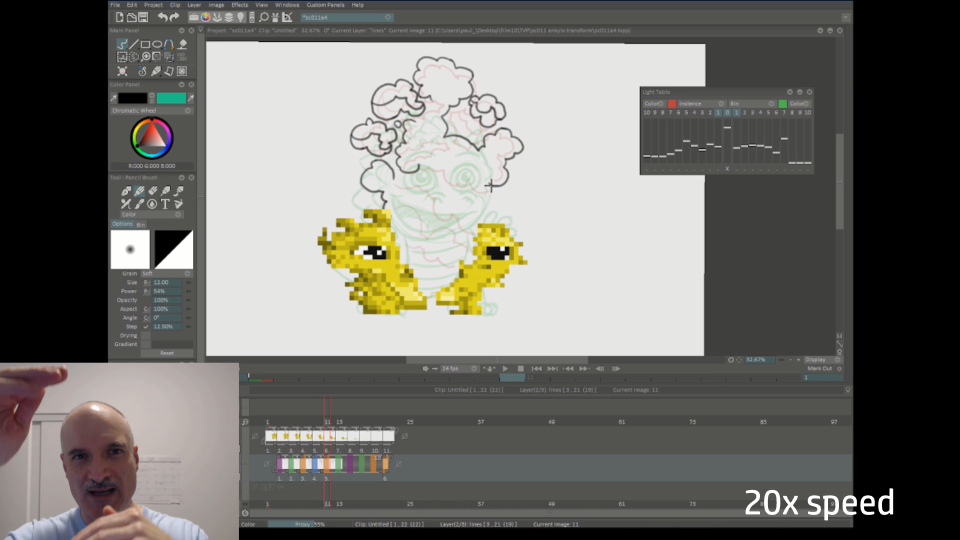Toggle the Gradient checkbox
This screenshot has height=540, width=960.
146,344
